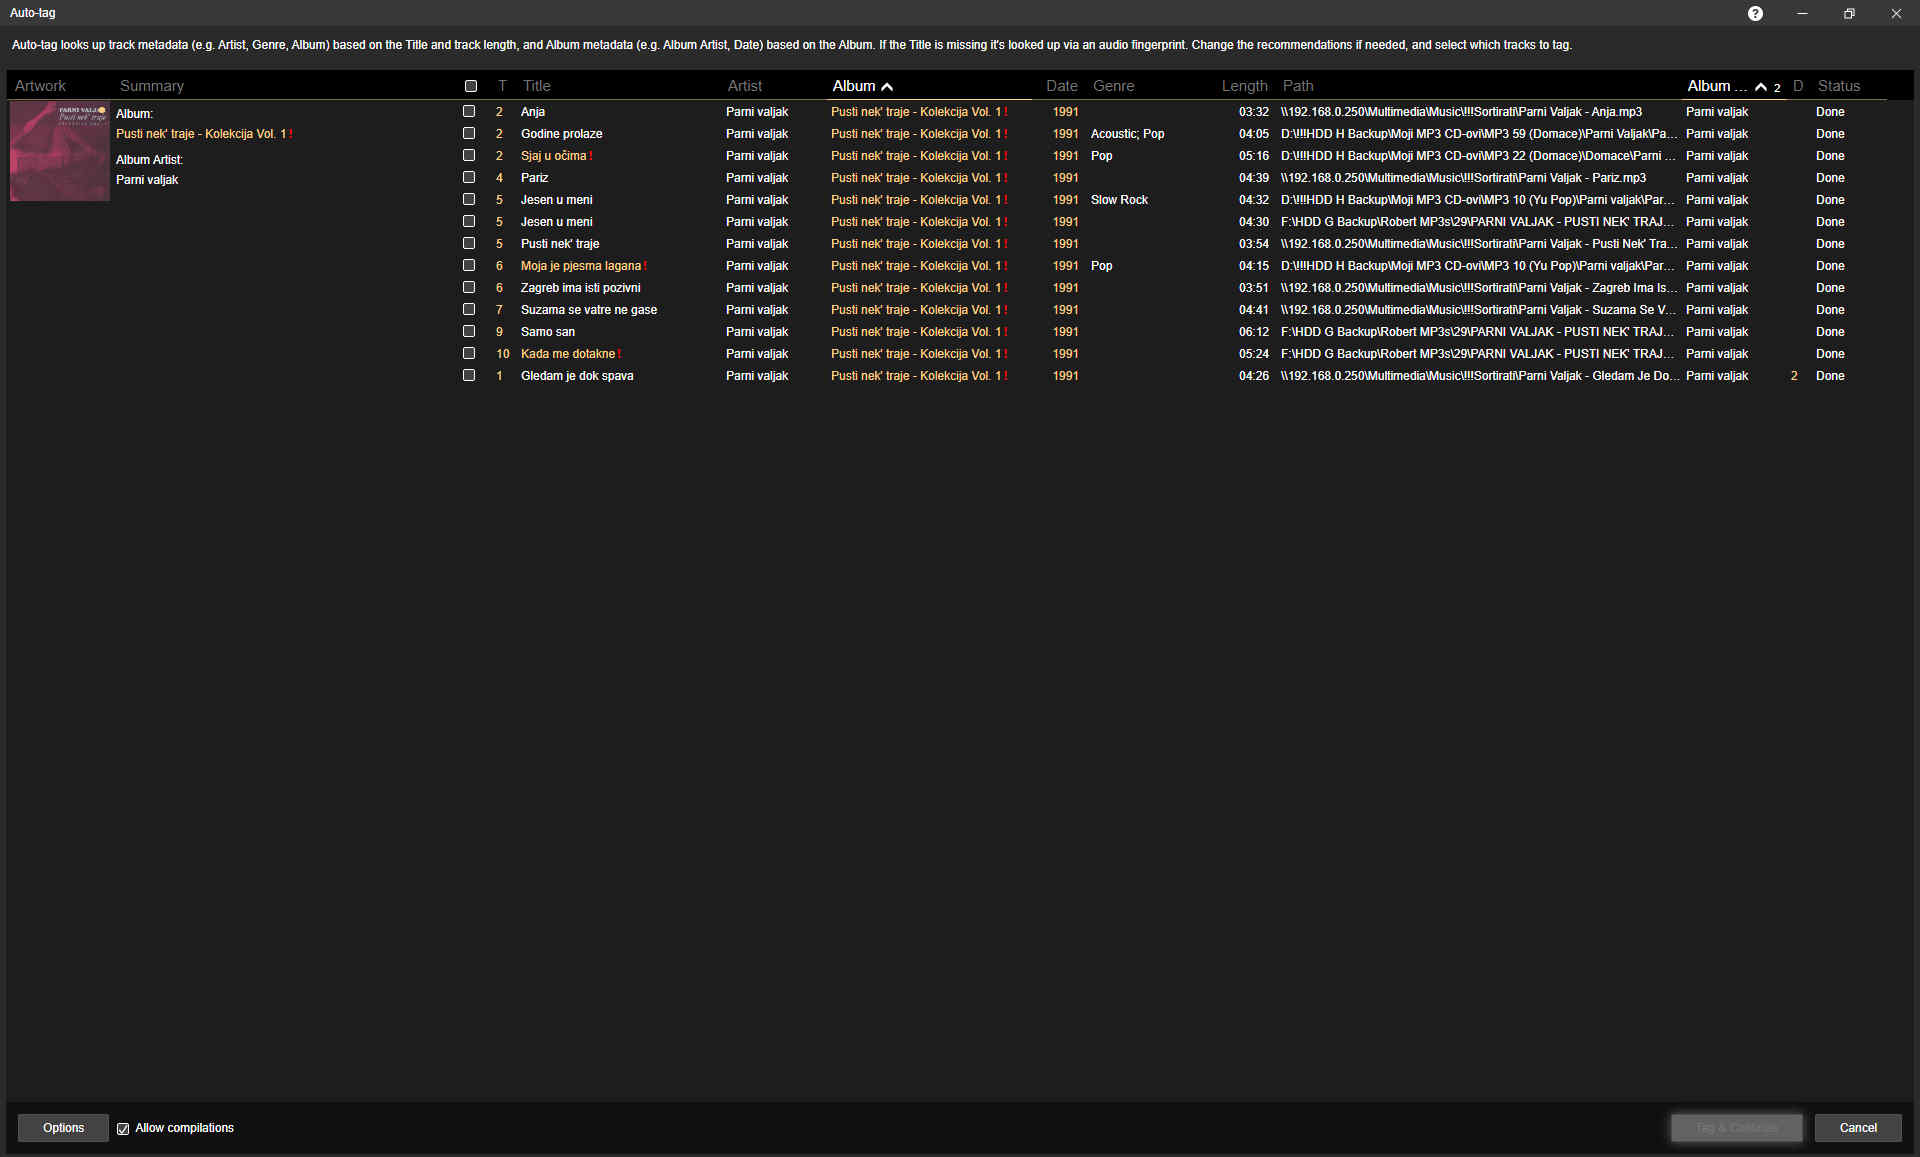1920x1157 pixels.
Task: Click restore window icon in title bar
Action: click(1849, 13)
